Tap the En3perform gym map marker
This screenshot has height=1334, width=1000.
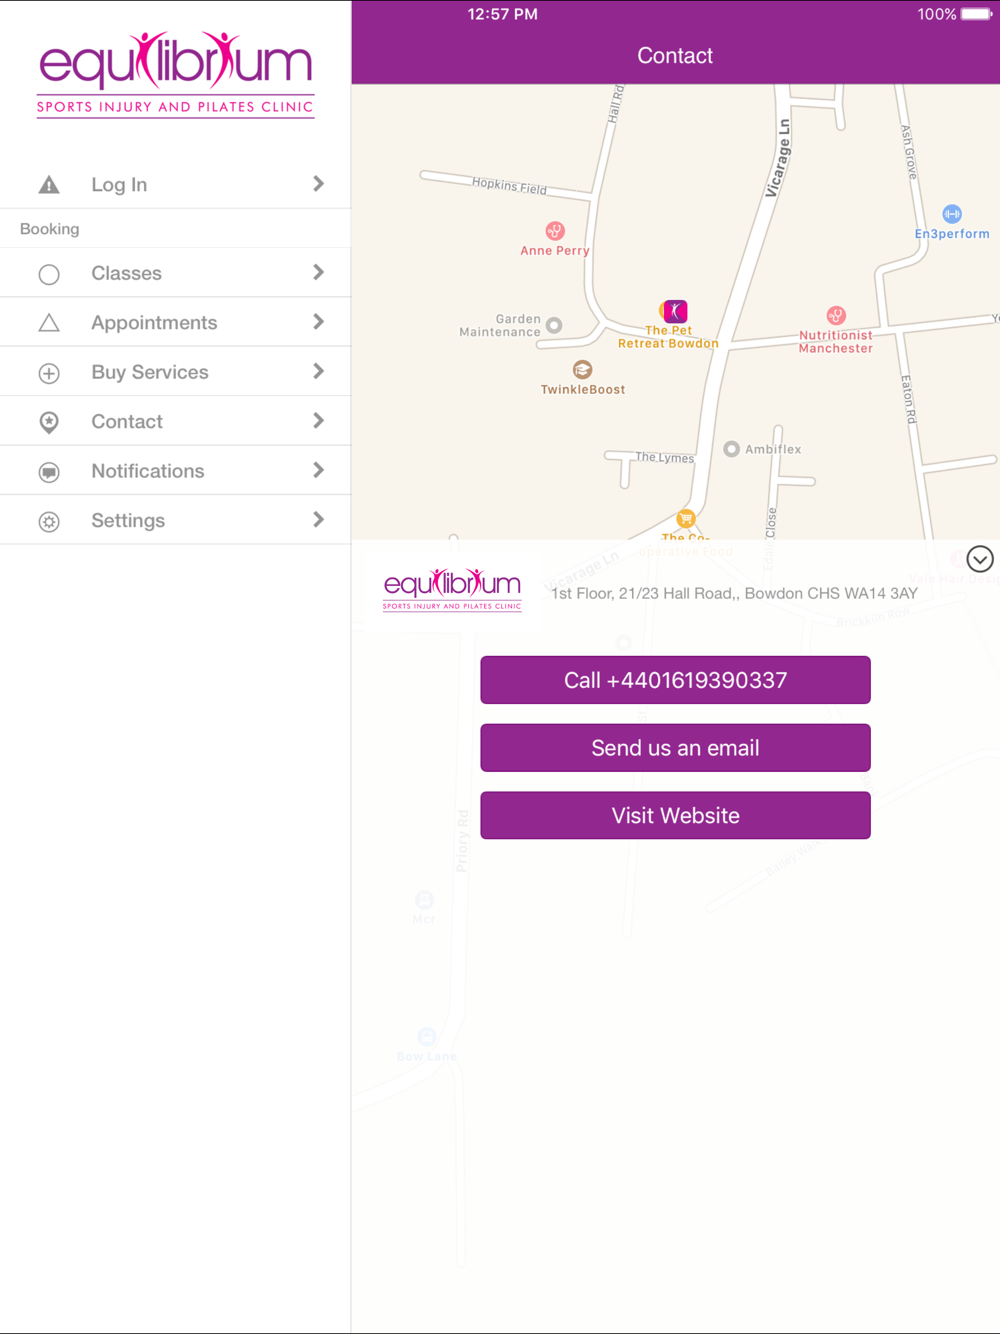(952, 214)
